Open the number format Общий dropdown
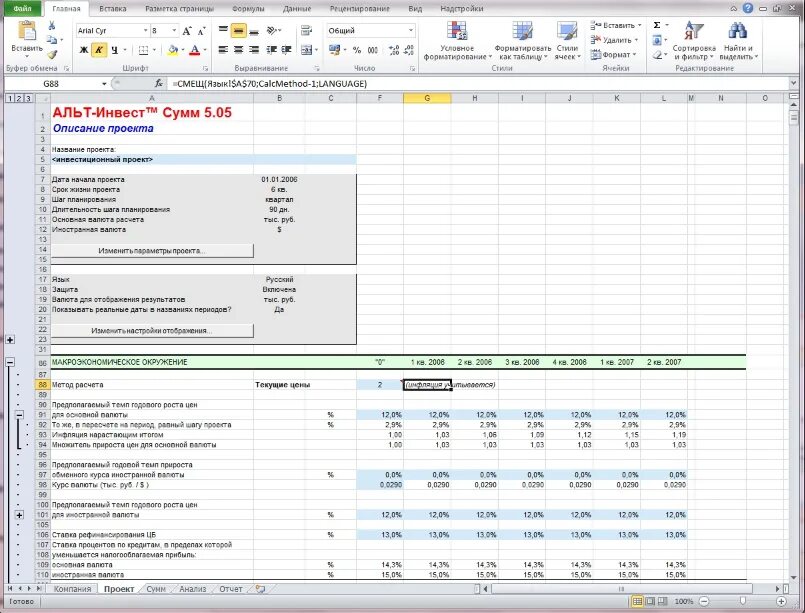The height and width of the screenshot is (613, 805). point(411,31)
